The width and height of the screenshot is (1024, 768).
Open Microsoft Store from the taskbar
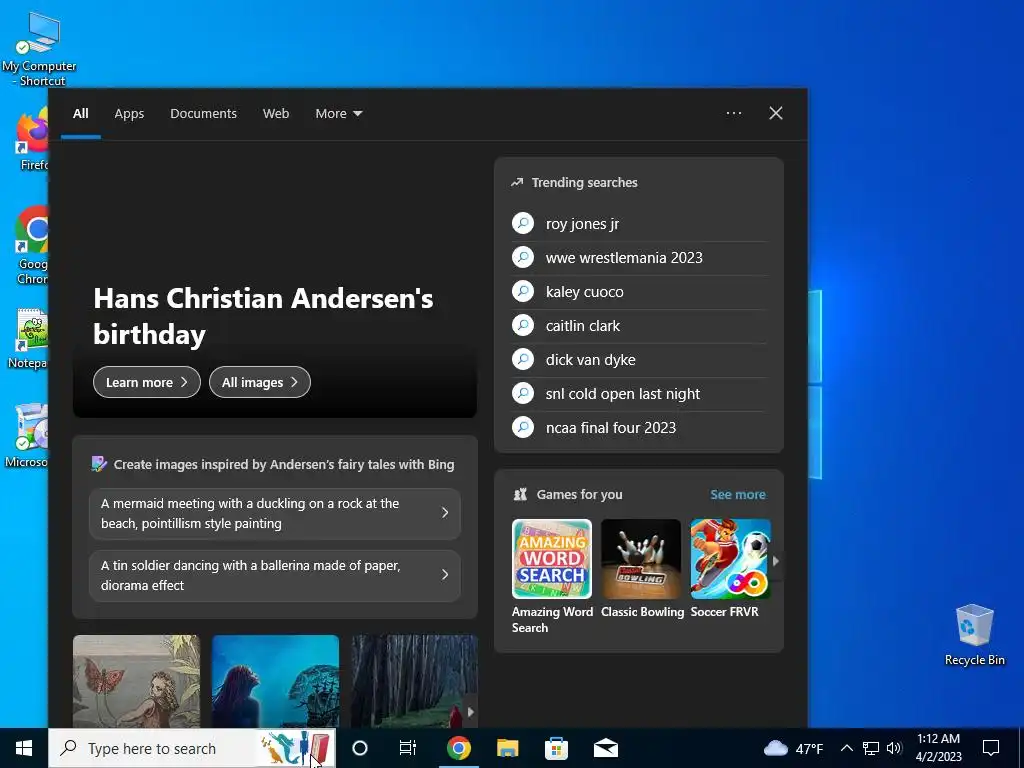556,748
